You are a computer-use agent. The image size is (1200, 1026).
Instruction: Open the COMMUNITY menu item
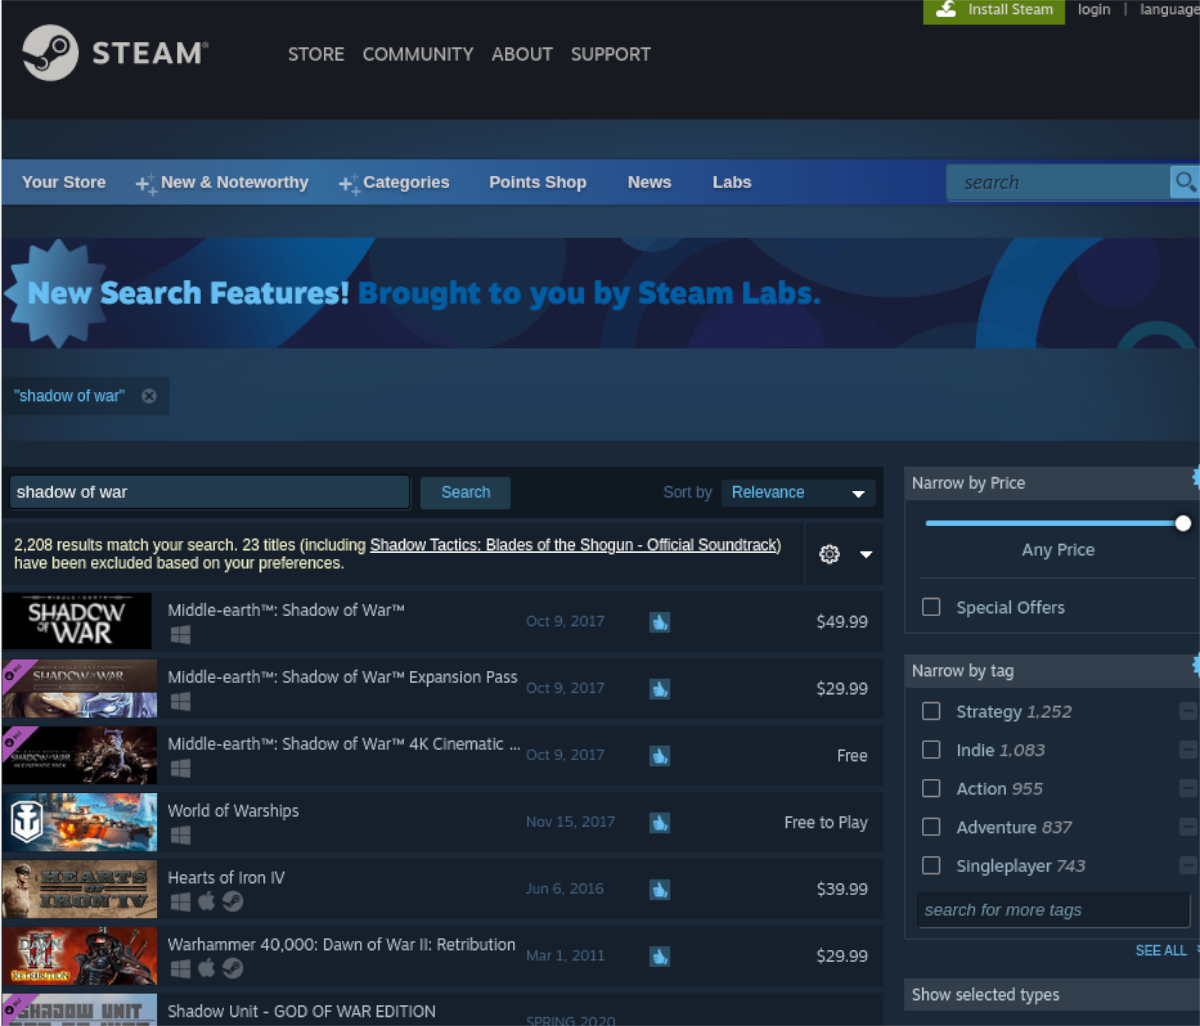[x=417, y=54]
